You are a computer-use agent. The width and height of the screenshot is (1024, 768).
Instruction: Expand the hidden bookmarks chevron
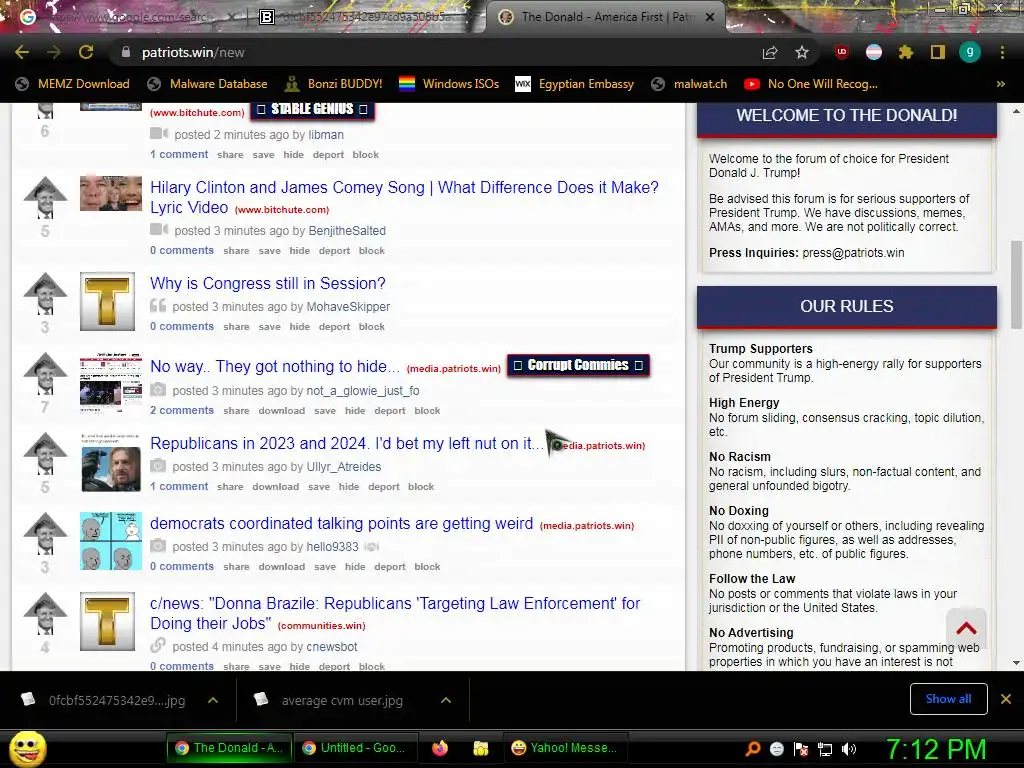[1000, 84]
